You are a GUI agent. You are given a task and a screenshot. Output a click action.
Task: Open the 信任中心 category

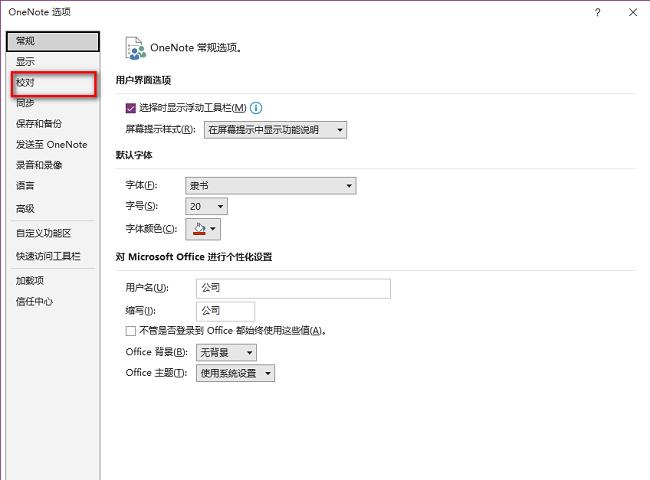pyautogui.click(x=34, y=301)
